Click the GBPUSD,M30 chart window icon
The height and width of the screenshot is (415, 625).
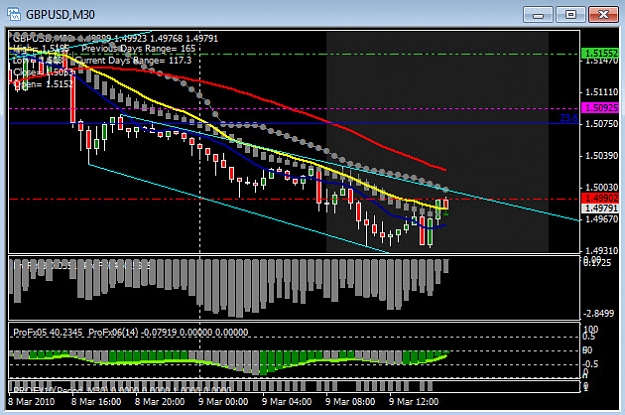click(14, 14)
